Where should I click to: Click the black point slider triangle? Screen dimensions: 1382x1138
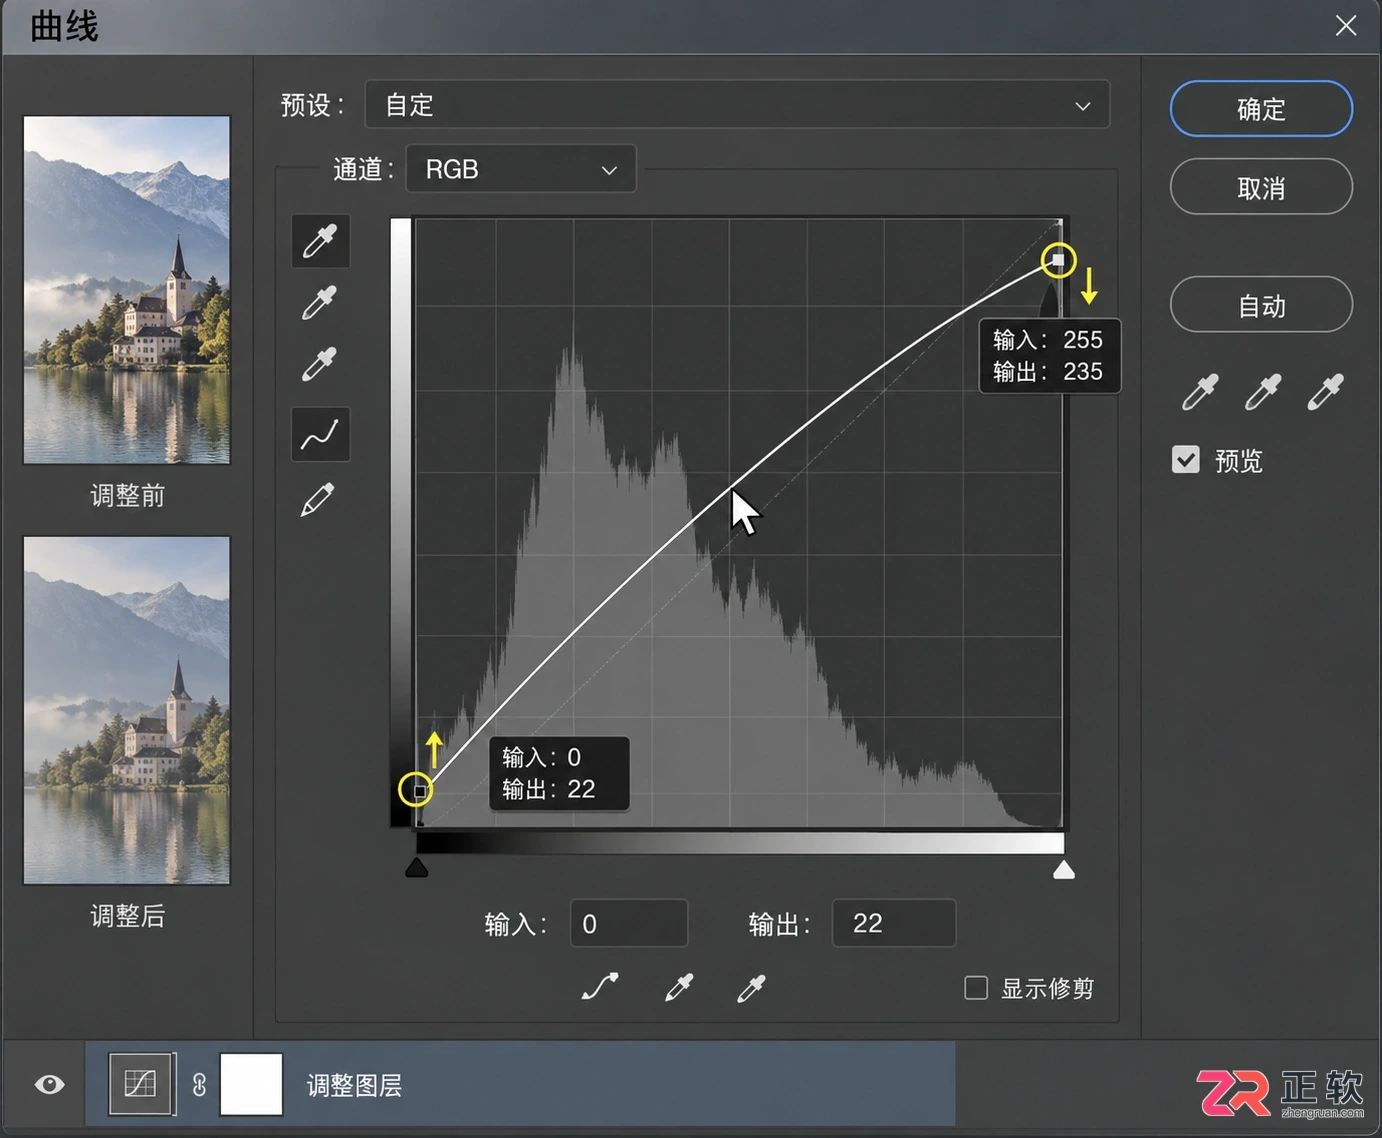click(417, 868)
